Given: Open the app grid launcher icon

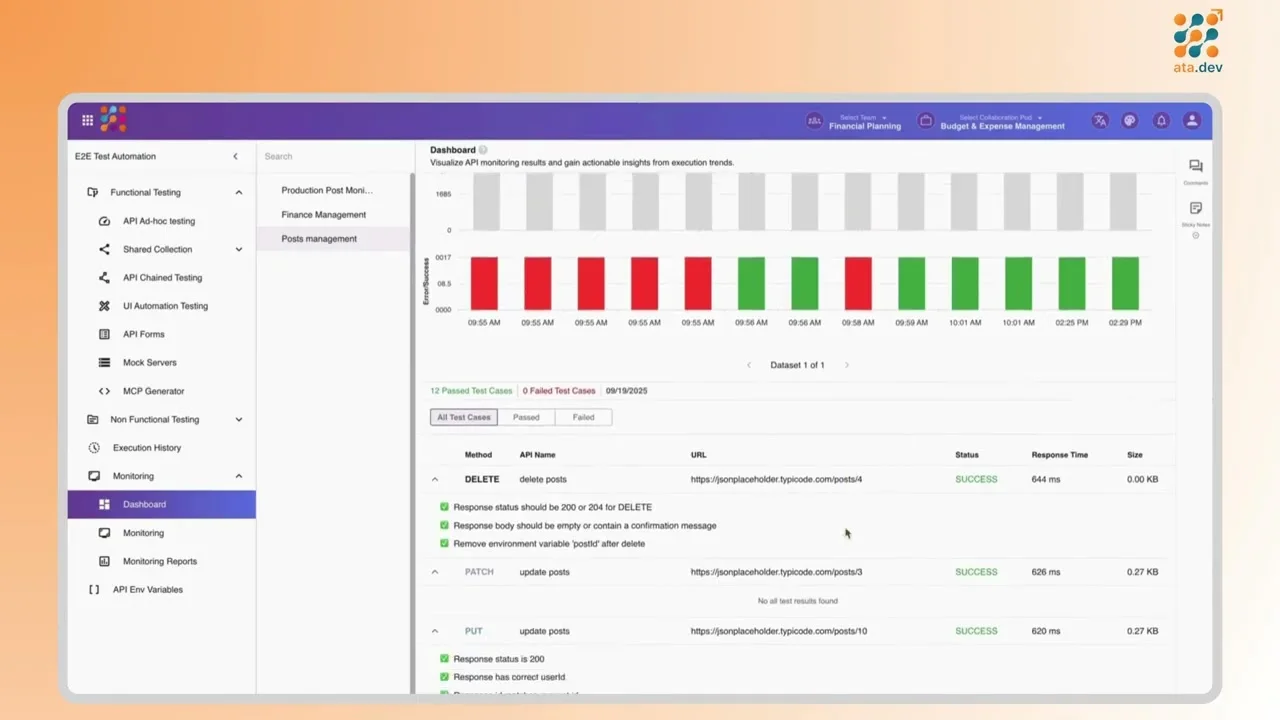Looking at the screenshot, I should (87, 120).
